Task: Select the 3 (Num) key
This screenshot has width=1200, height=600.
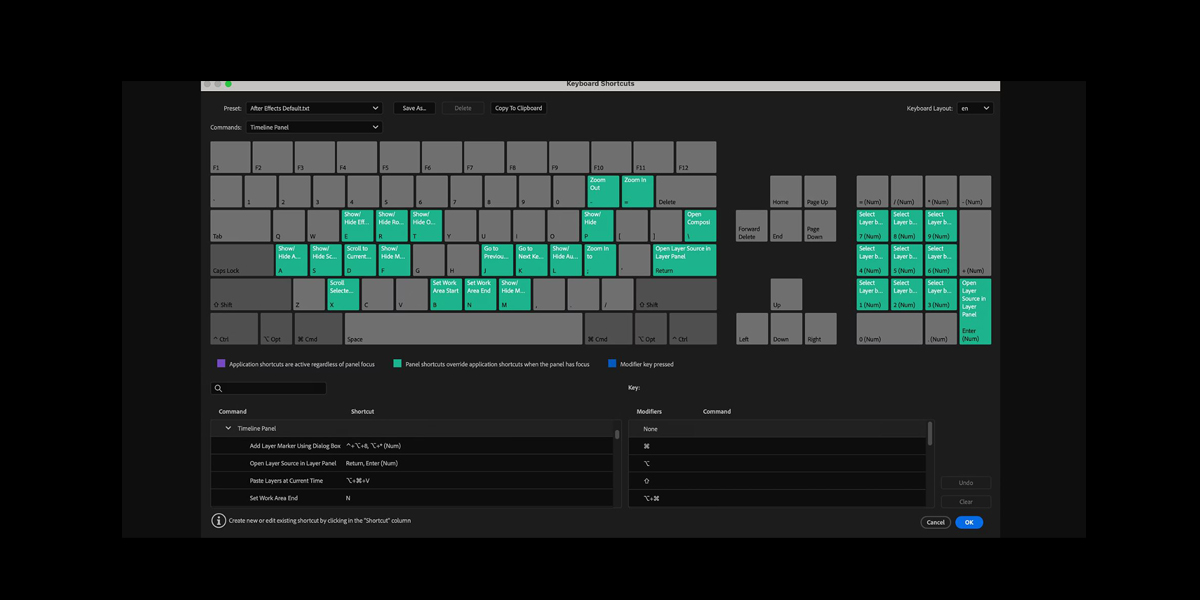Action: [x=940, y=294]
